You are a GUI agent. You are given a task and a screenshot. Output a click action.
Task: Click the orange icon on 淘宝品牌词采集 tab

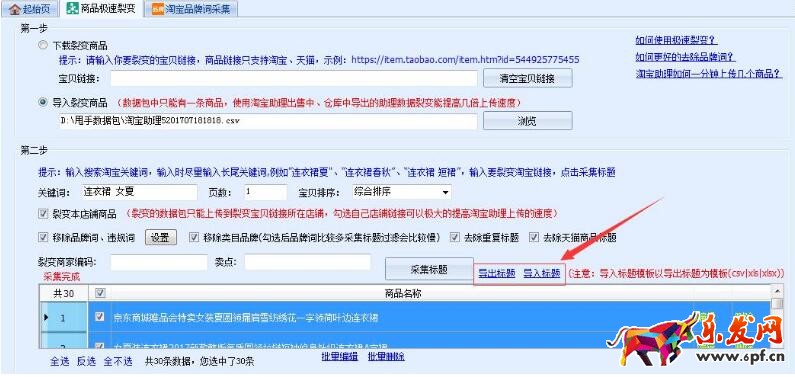(158, 9)
